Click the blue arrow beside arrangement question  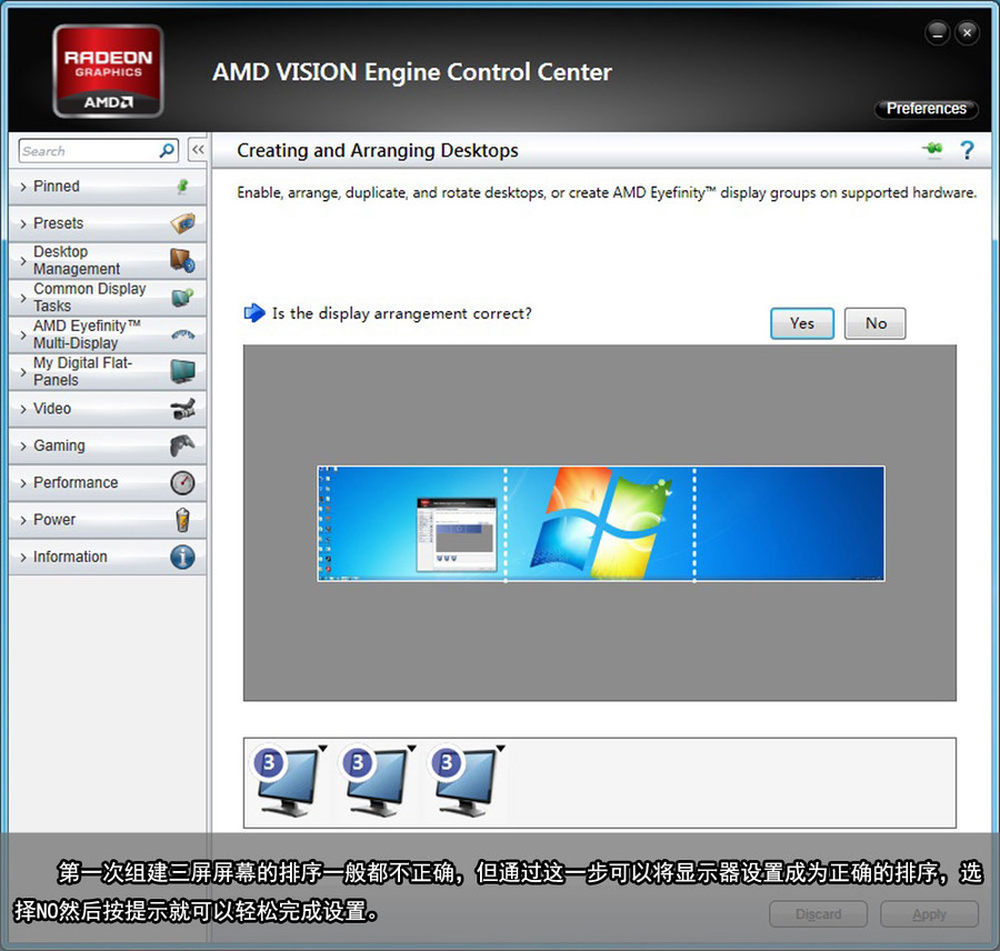tap(254, 313)
